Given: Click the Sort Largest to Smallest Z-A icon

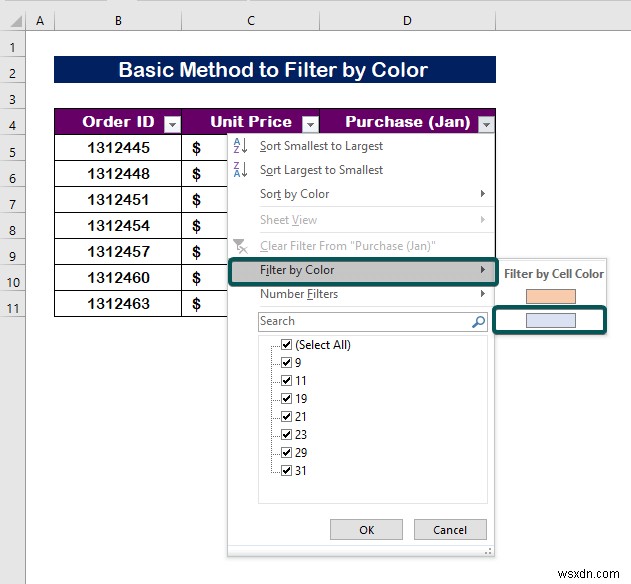Looking at the screenshot, I should coord(240,169).
